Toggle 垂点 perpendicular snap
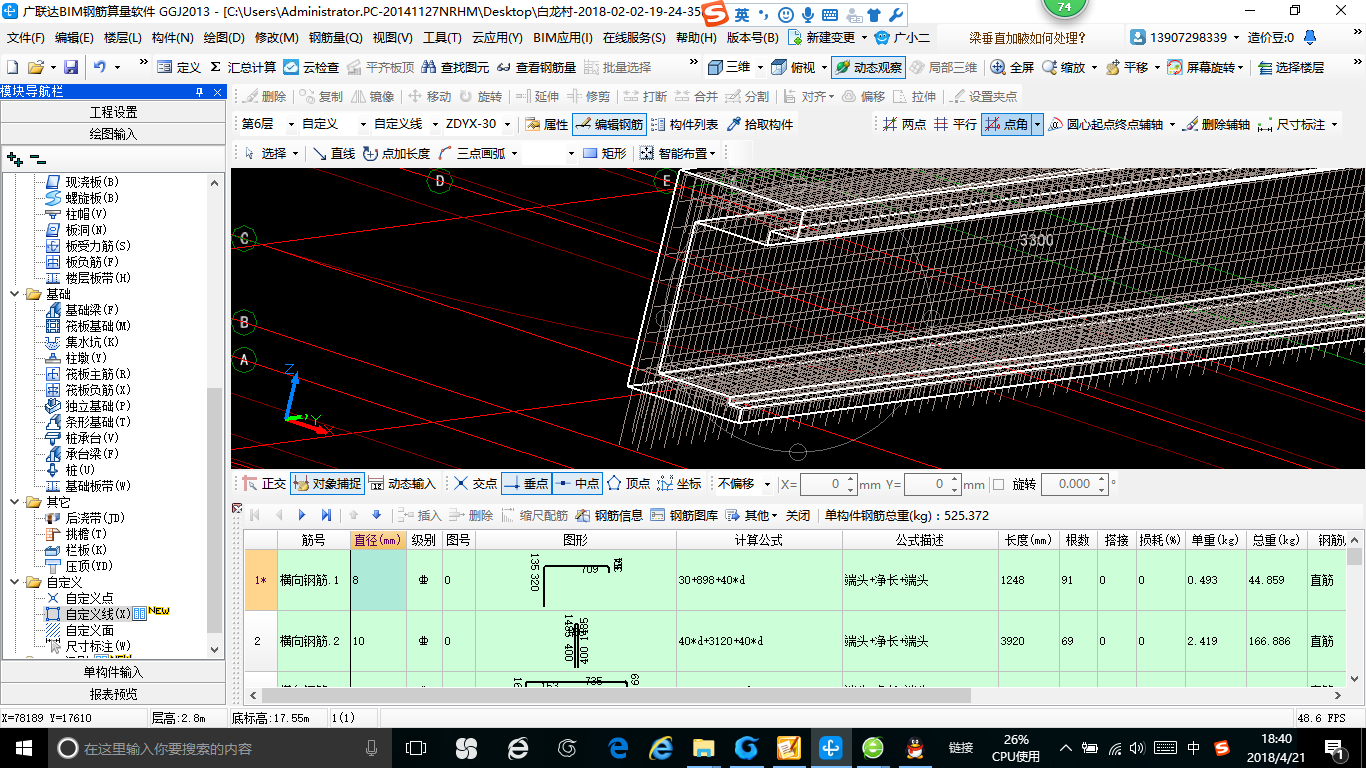Image resolution: width=1366 pixels, height=768 pixels. coord(526,483)
